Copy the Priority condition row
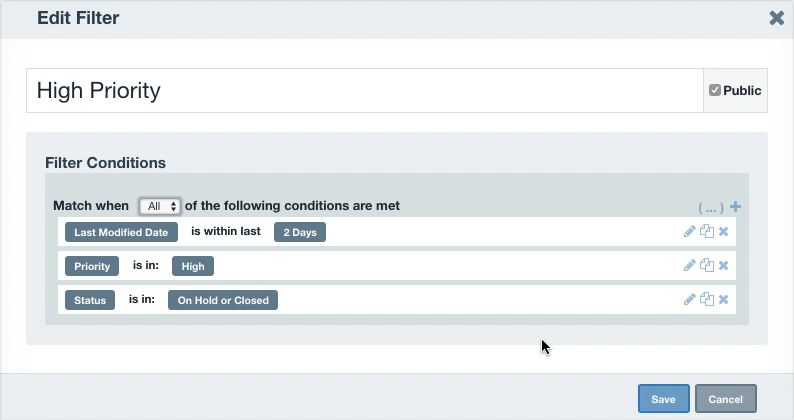The height and width of the screenshot is (420, 794). pyautogui.click(x=706, y=265)
